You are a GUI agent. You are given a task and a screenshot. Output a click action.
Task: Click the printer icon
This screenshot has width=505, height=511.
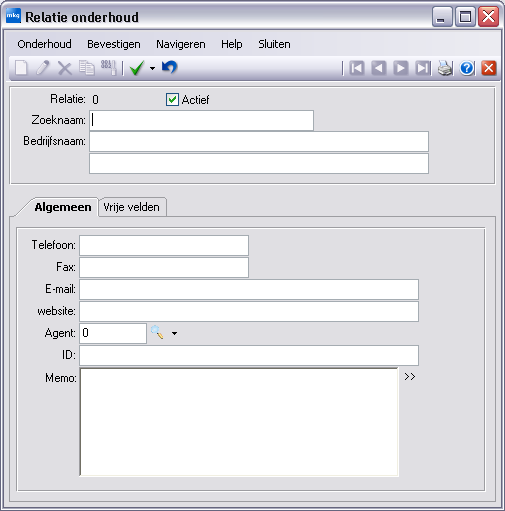445,68
